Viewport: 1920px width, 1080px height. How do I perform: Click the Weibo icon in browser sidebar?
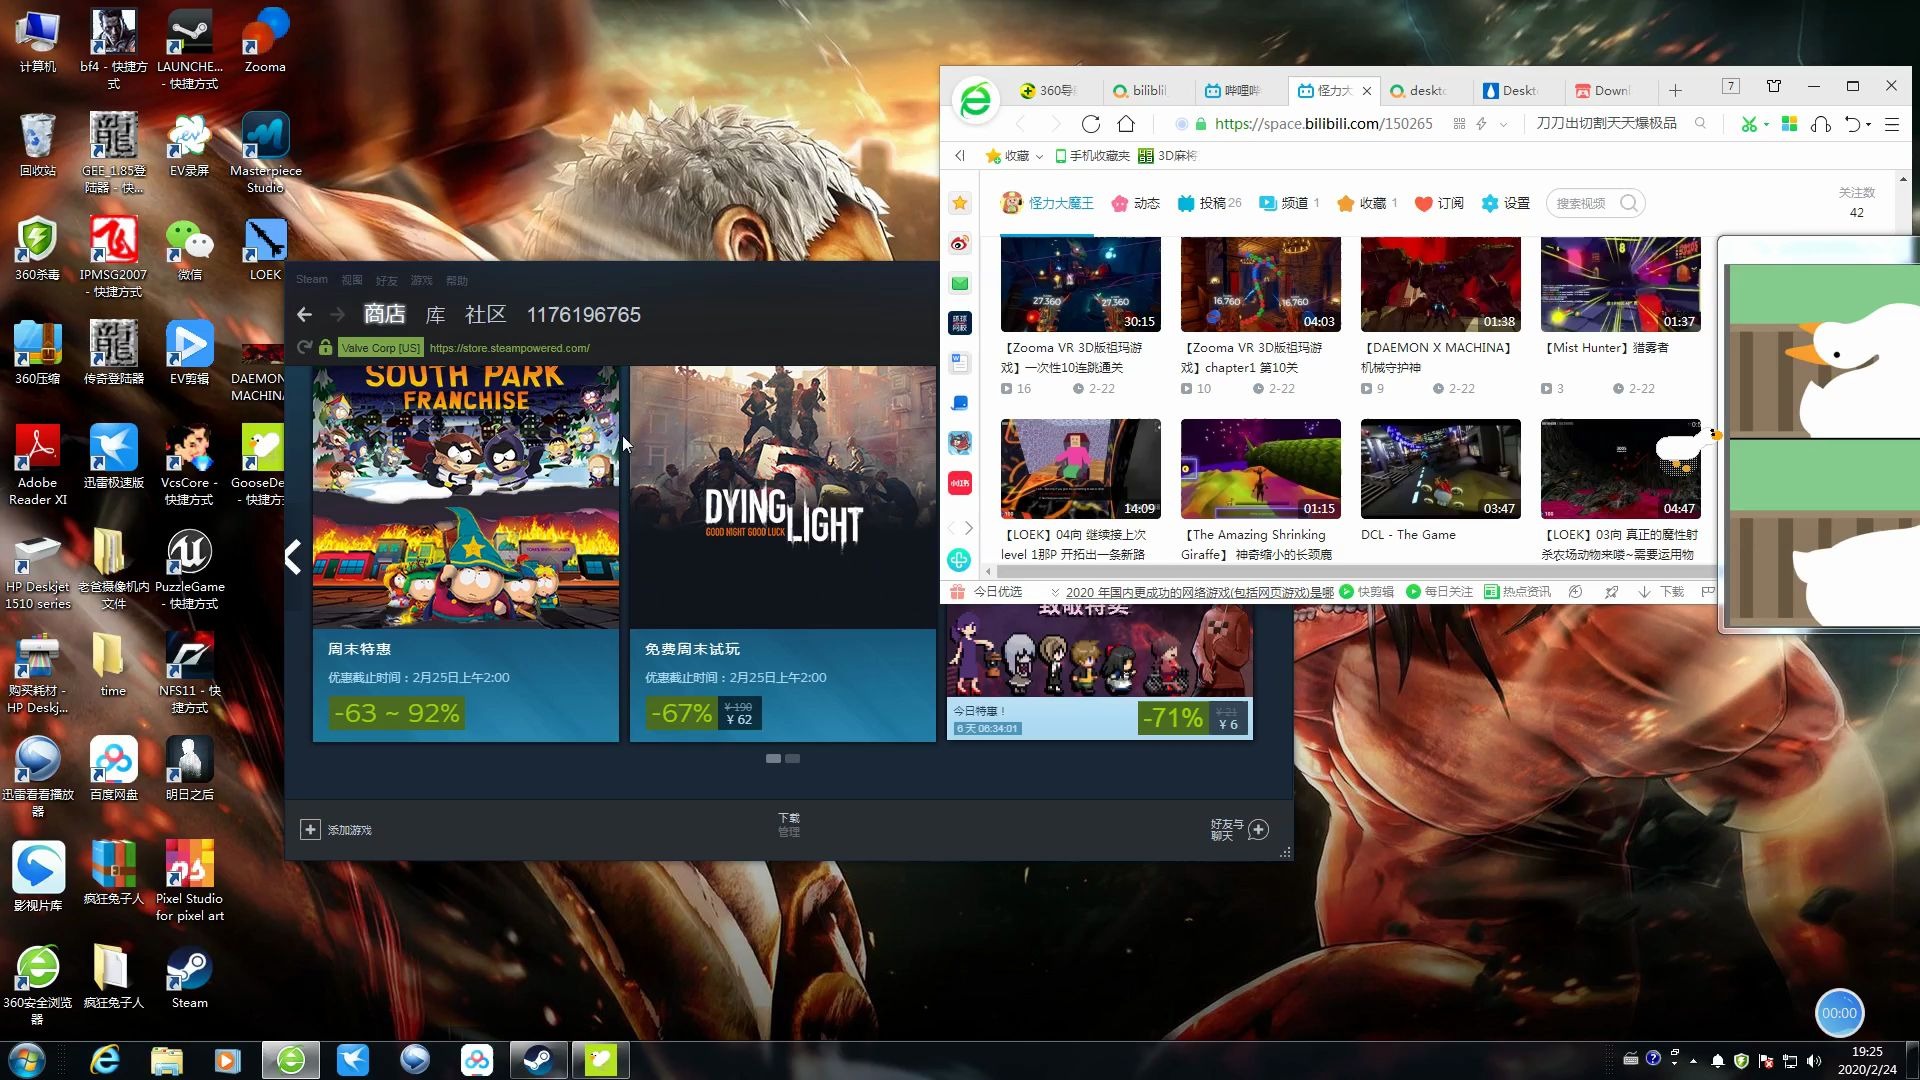(x=960, y=243)
